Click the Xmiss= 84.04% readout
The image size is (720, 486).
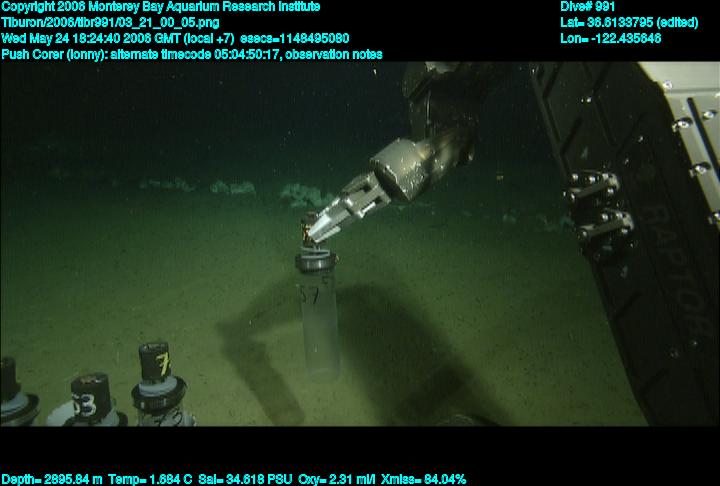[x=423, y=479]
